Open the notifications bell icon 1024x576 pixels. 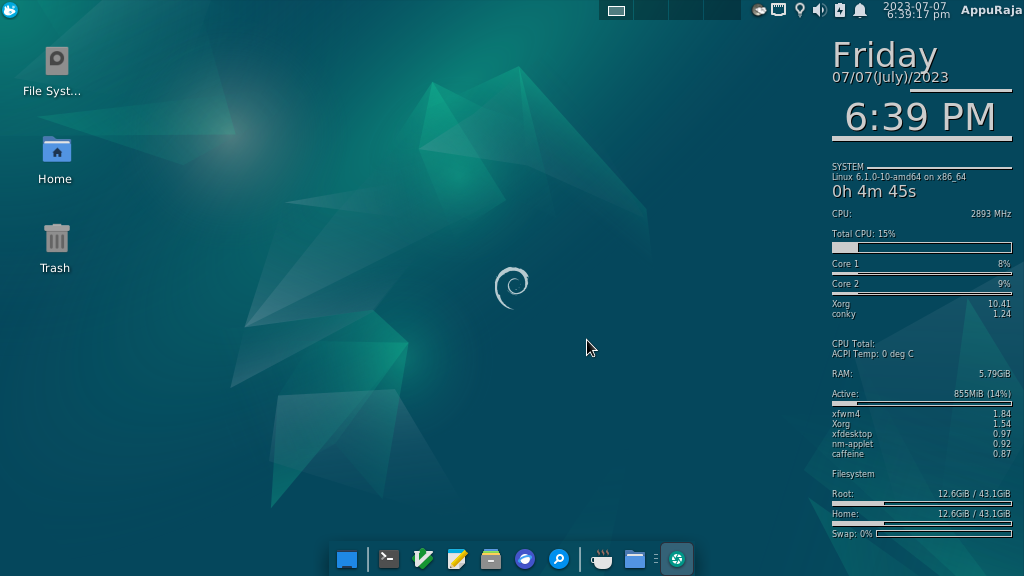(860, 10)
